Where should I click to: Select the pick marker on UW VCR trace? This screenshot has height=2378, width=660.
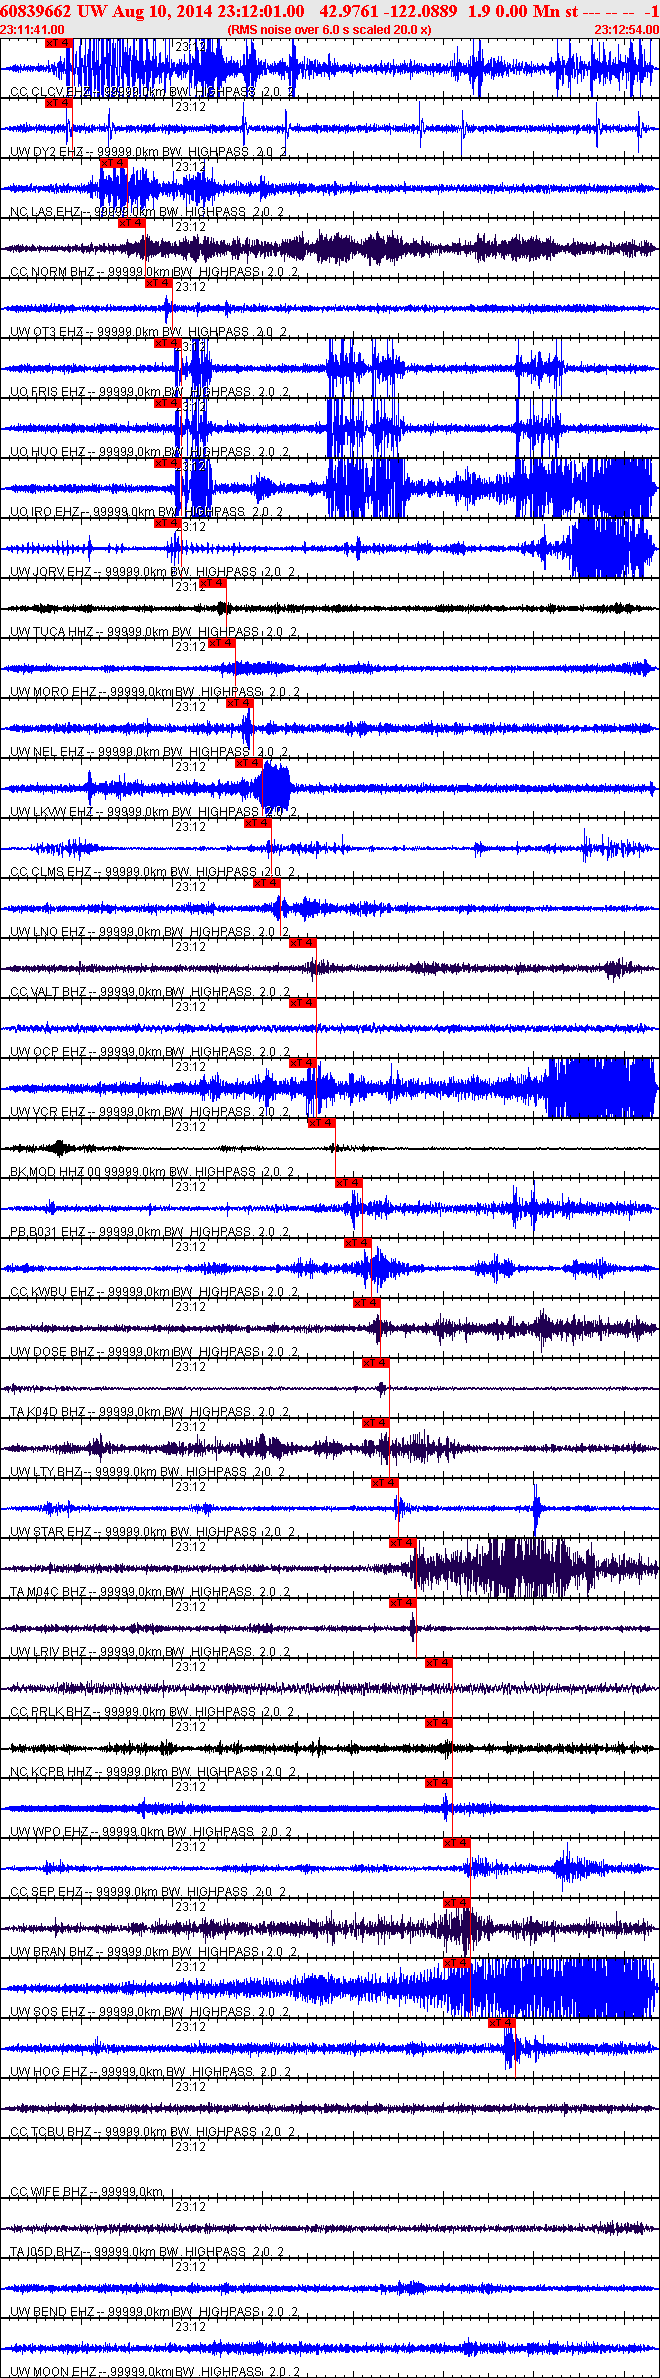point(302,1063)
